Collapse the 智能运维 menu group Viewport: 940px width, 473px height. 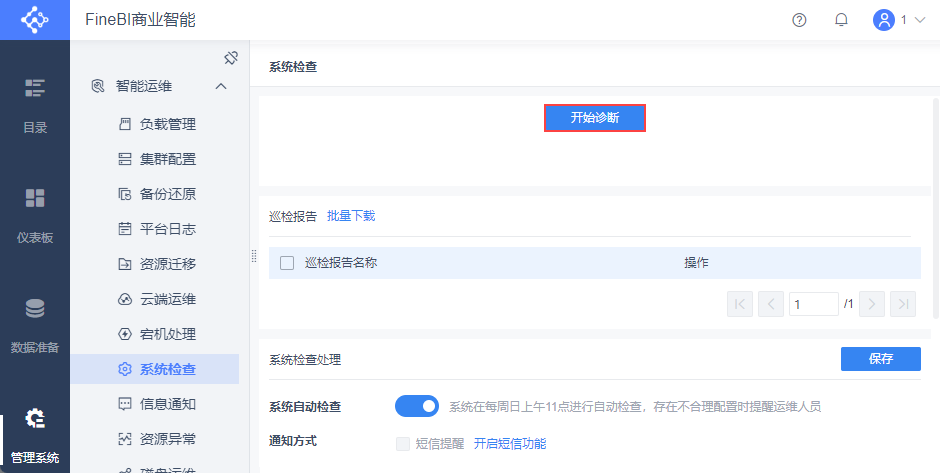coord(221,86)
